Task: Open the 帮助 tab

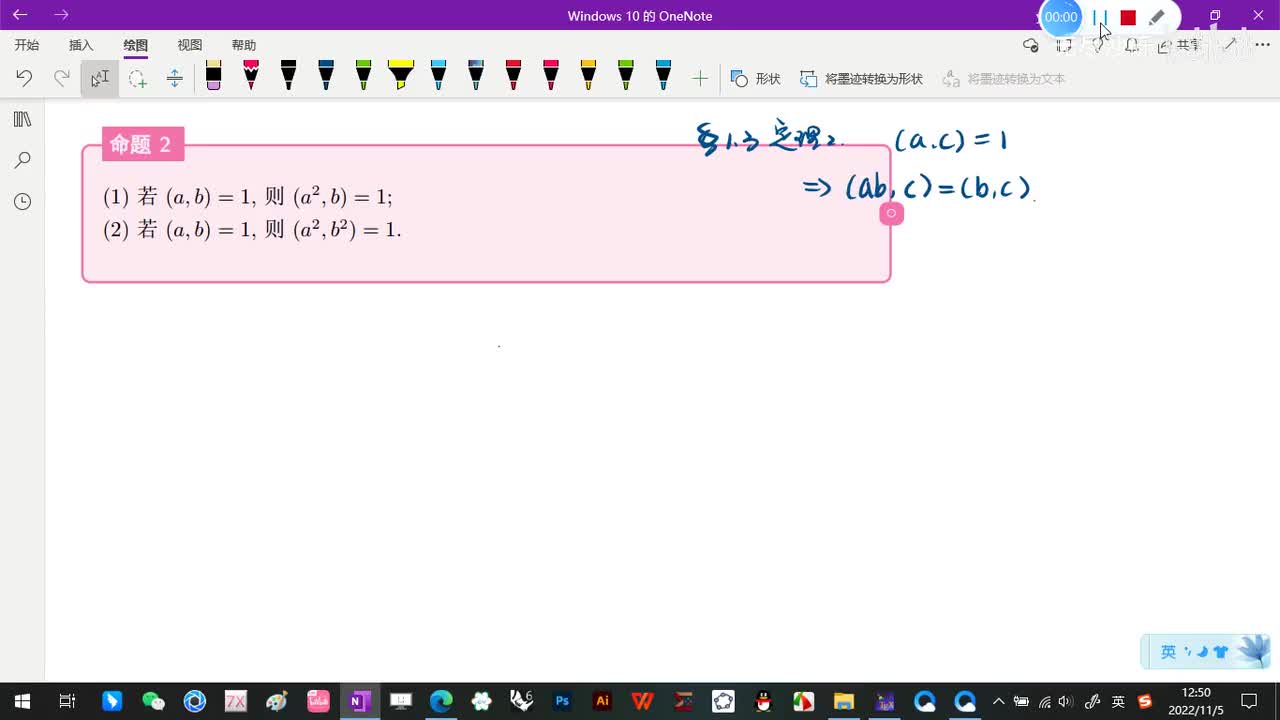Action: [243, 45]
